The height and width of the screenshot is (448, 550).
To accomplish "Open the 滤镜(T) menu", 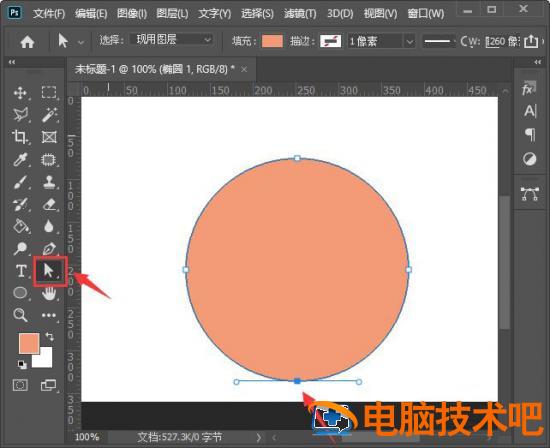I will click(300, 14).
